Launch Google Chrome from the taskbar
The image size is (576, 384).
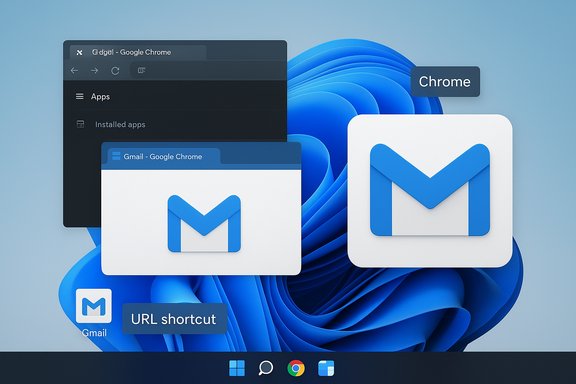296,368
